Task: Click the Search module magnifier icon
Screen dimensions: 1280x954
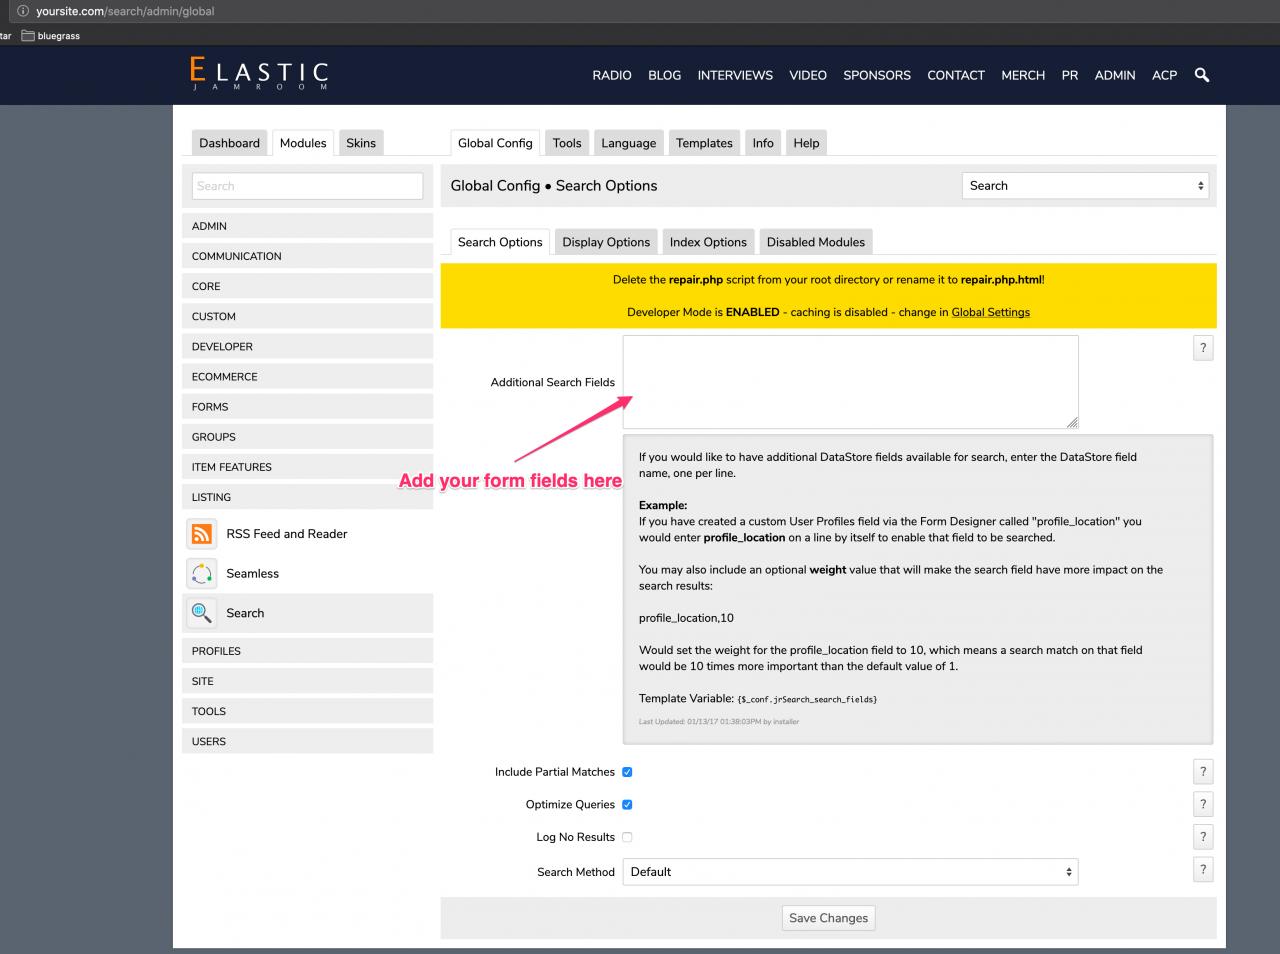Action: (x=202, y=613)
